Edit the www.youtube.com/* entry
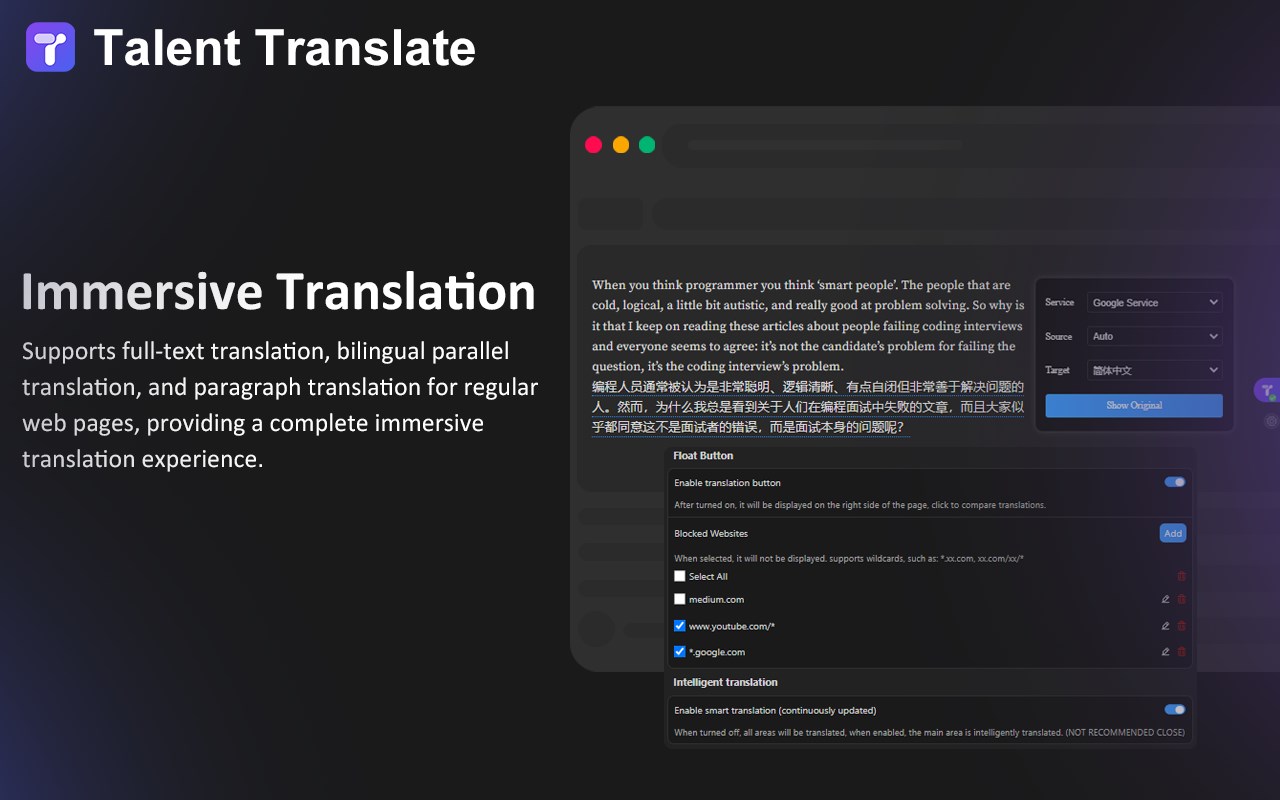The width and height of the screenshot is (1280, 800). (x=1165, y=626)
